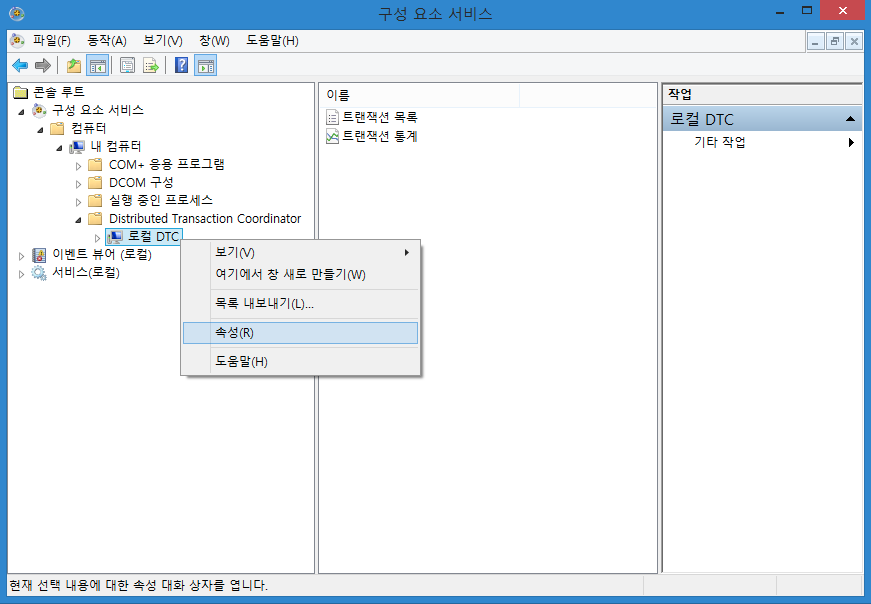Click the COM+ 응용 프로그램 folder icon
The image size is (871, 604).
point(96,164)
